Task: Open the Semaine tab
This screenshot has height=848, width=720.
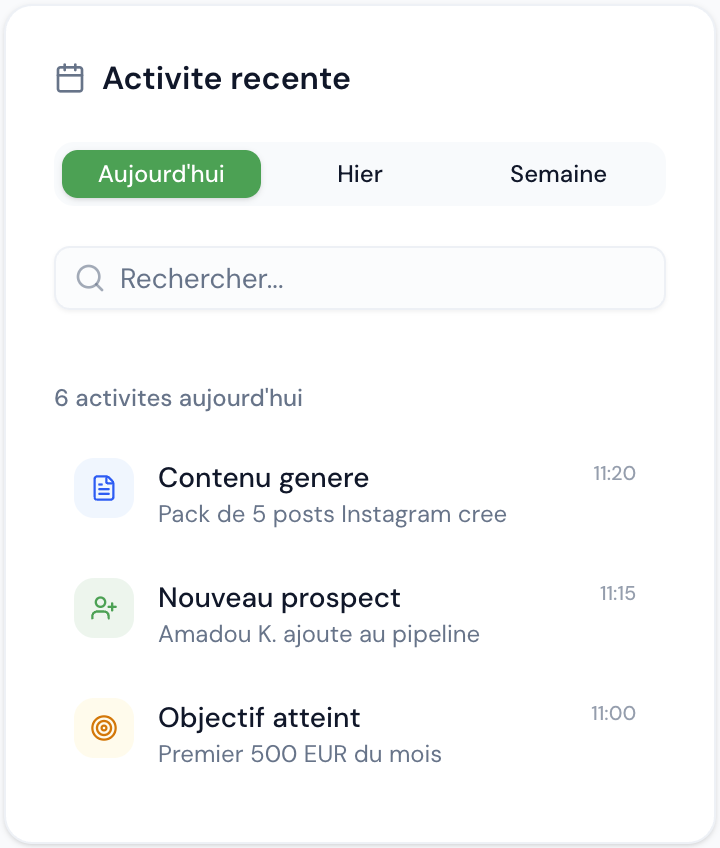Action: tap(558, 174)
